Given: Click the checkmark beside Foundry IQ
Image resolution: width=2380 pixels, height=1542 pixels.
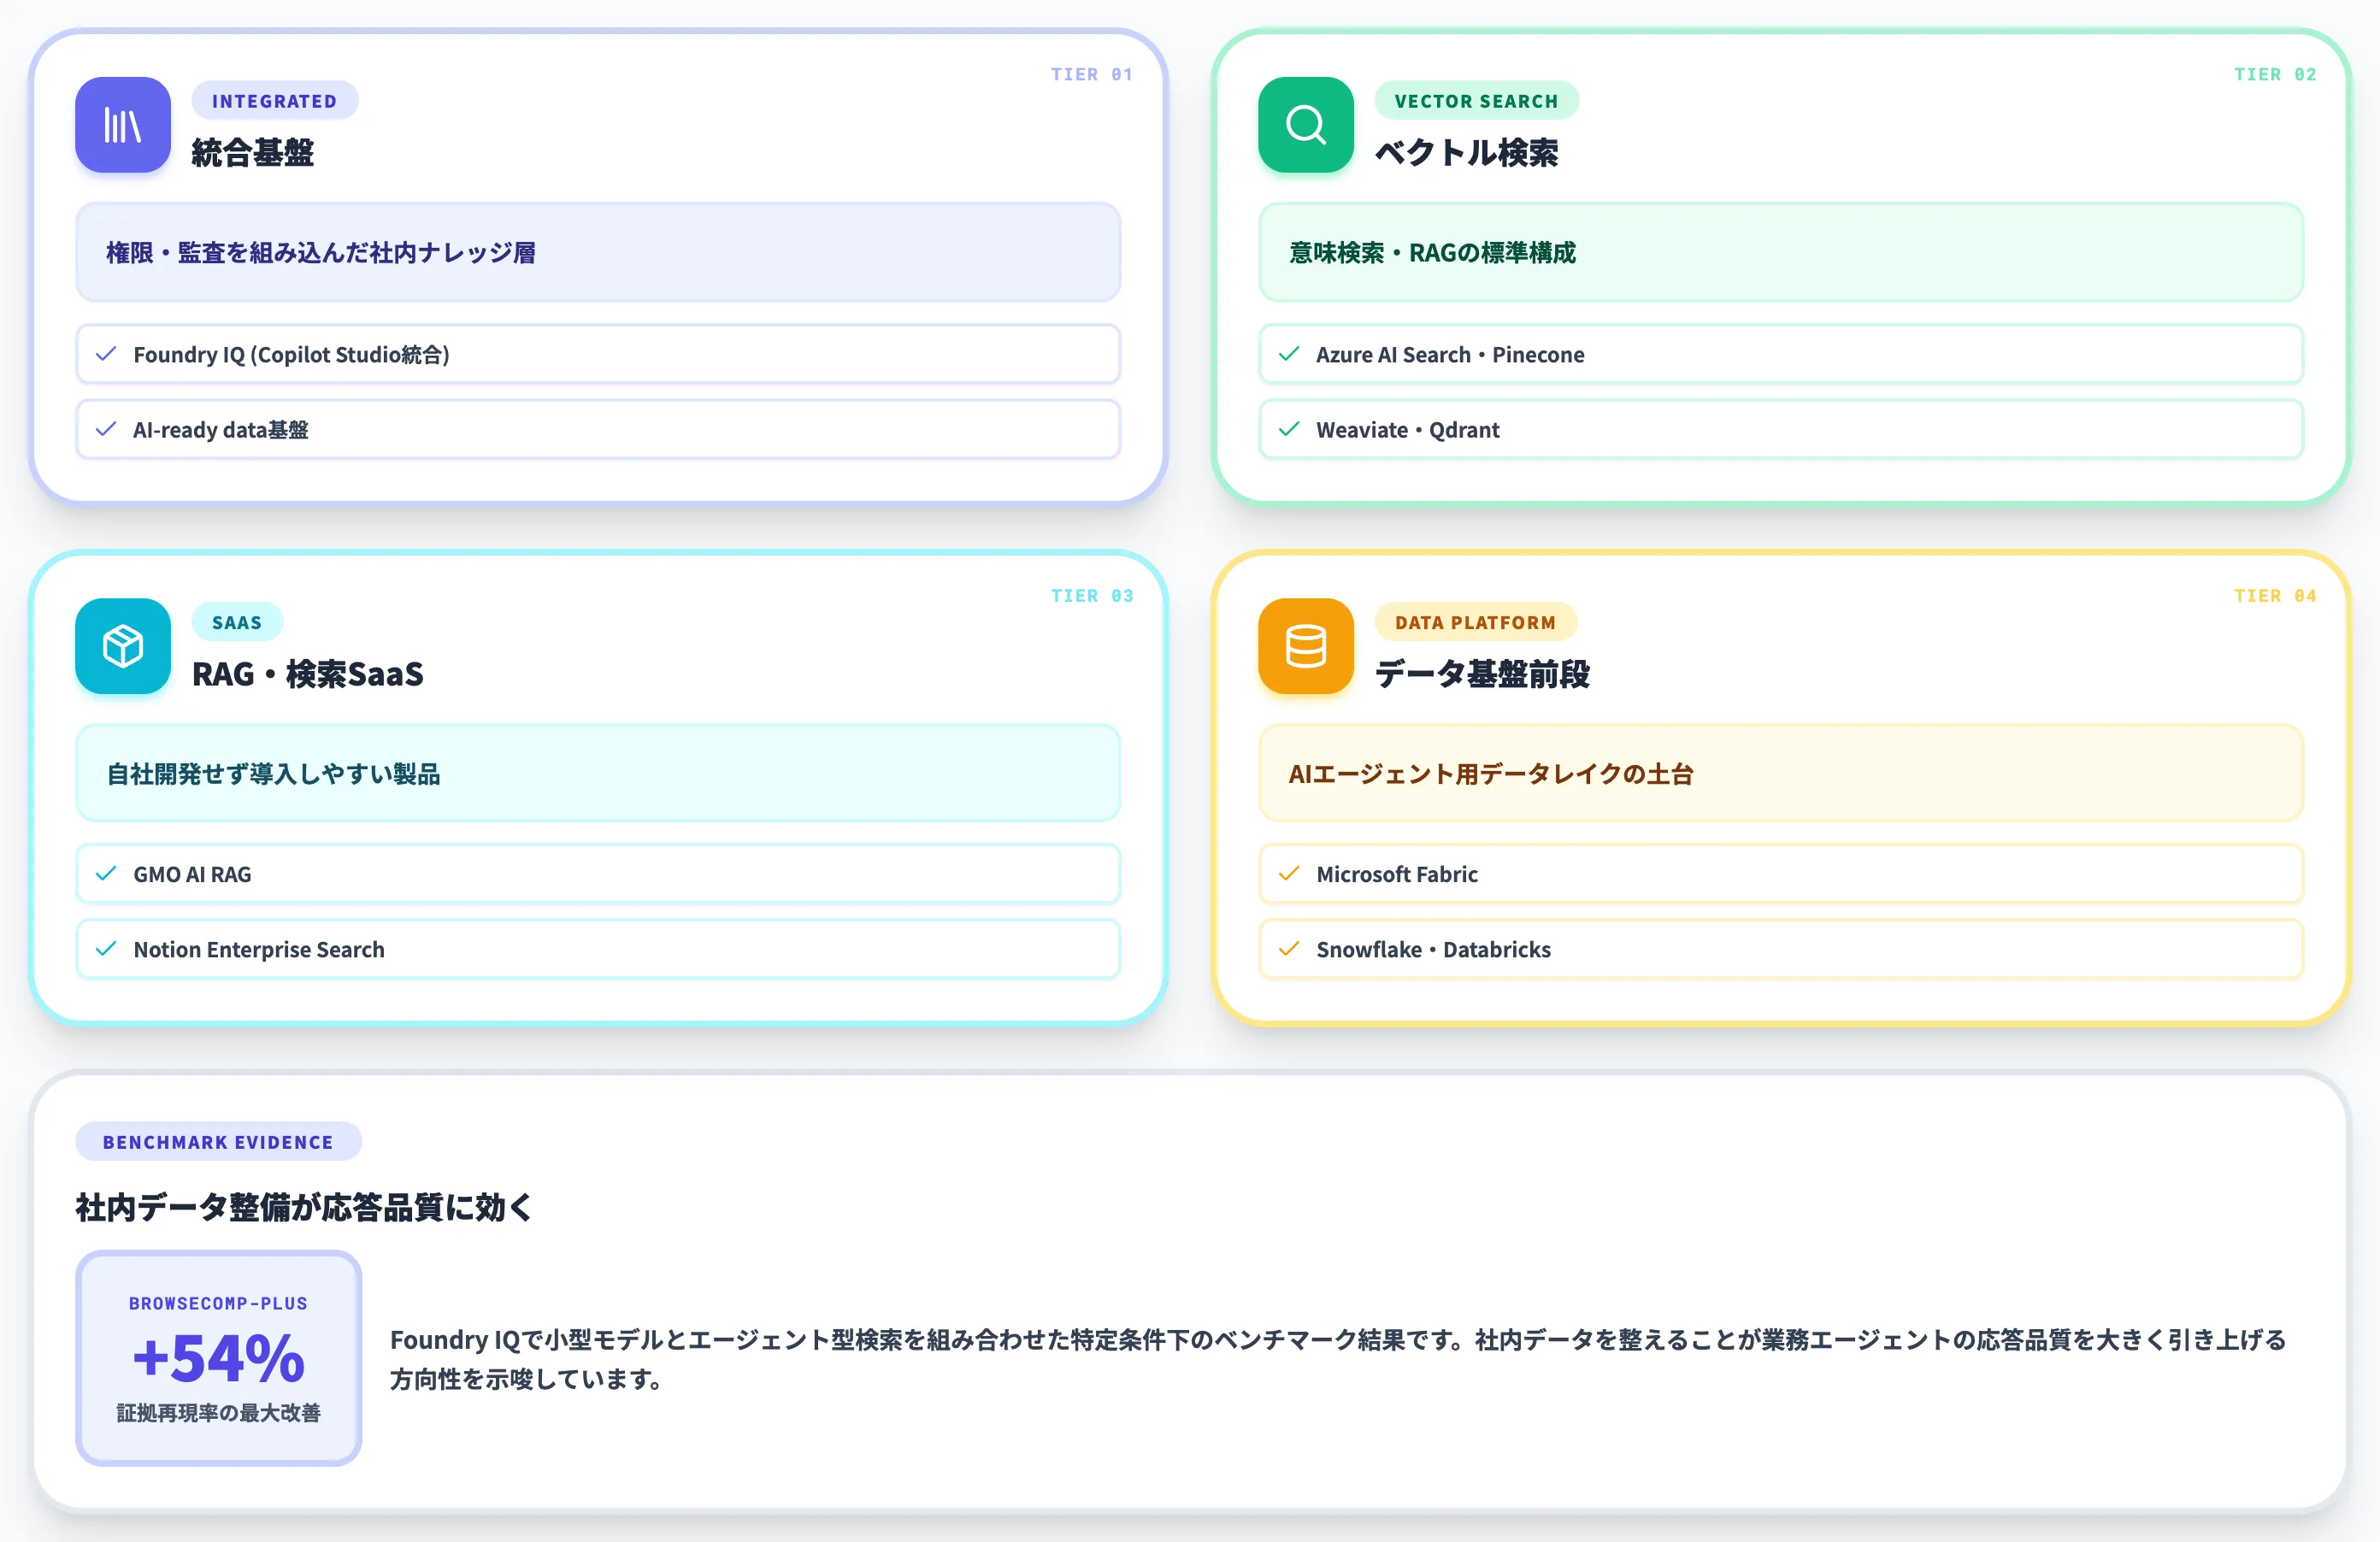Looking at the screenshot, I should click(x=106, y=354).
